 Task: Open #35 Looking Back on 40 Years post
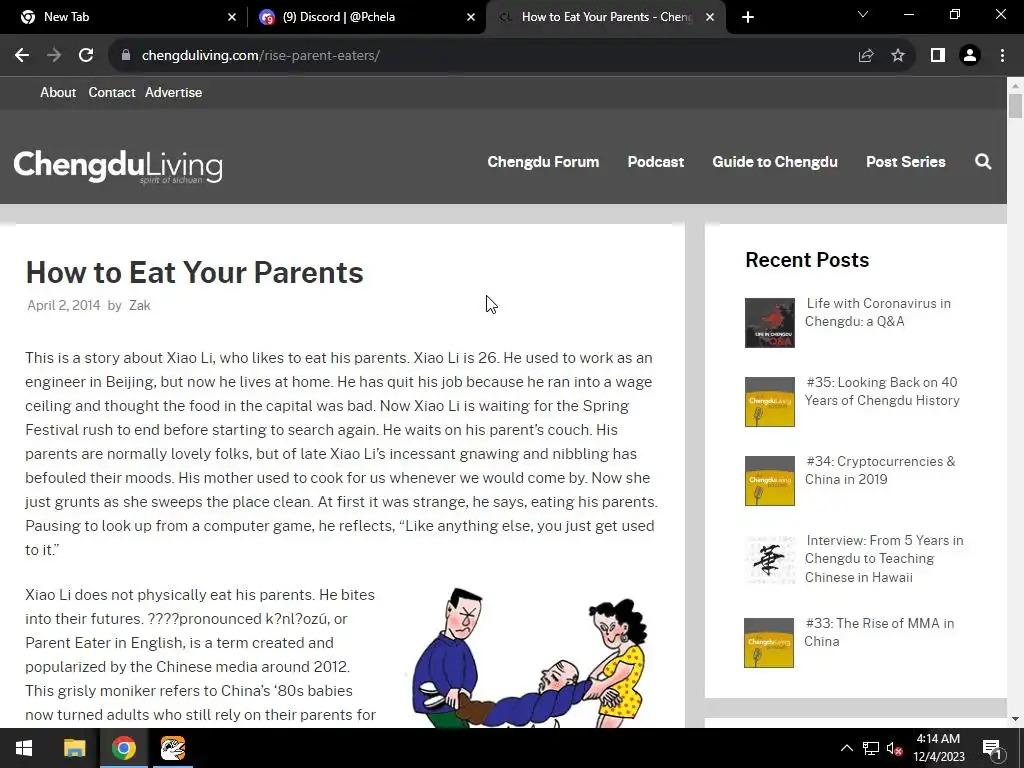point(882,391)
